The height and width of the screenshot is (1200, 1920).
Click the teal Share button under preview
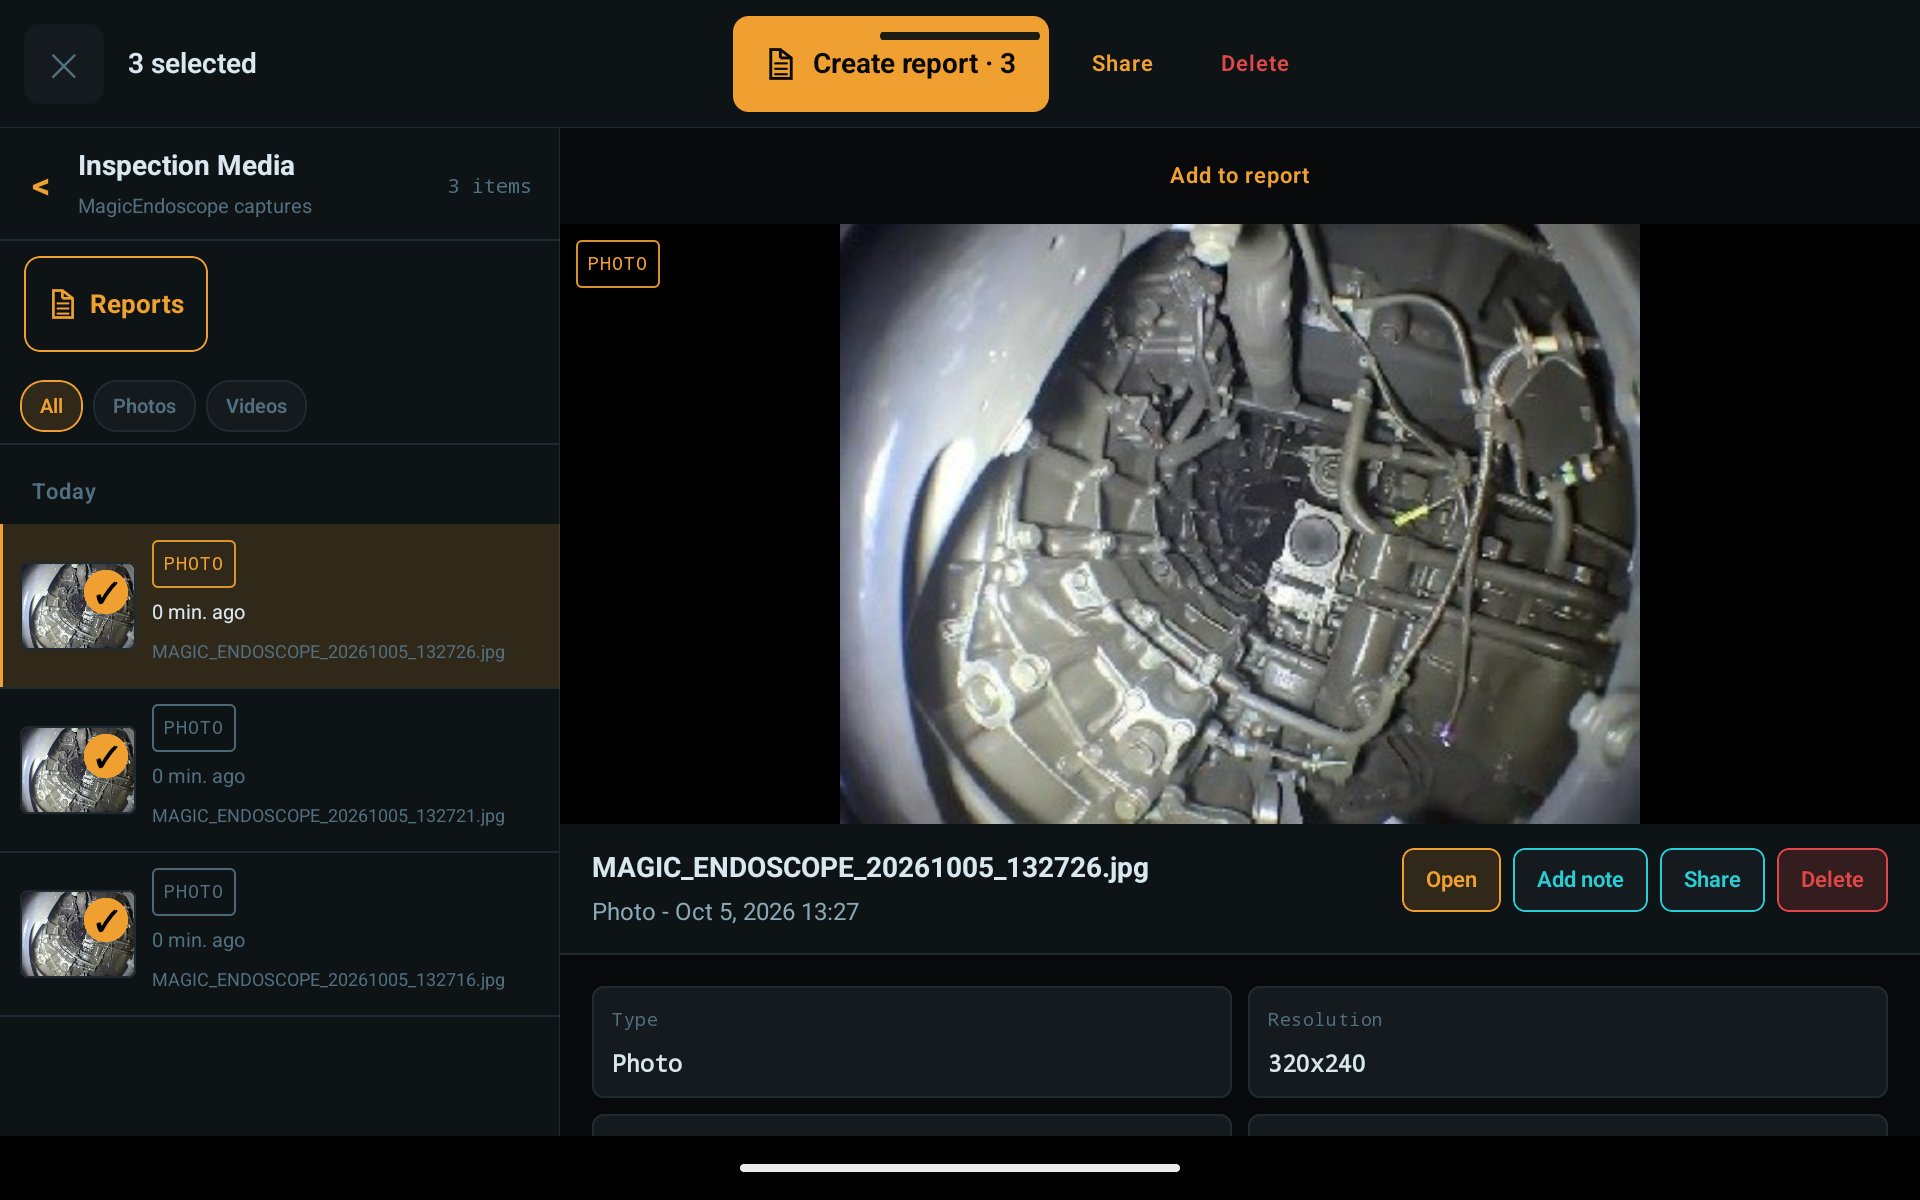[x=1712, y=880]
